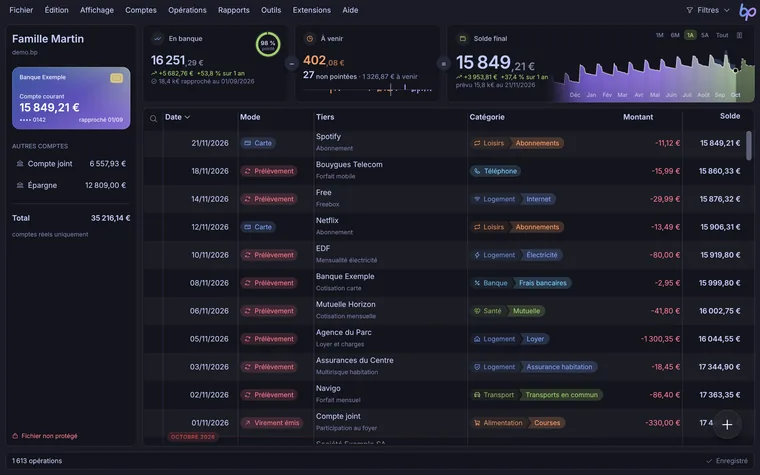Add a new operation with plus button
The height and width of the screenshot is (475, 760).
click(727, 425)
